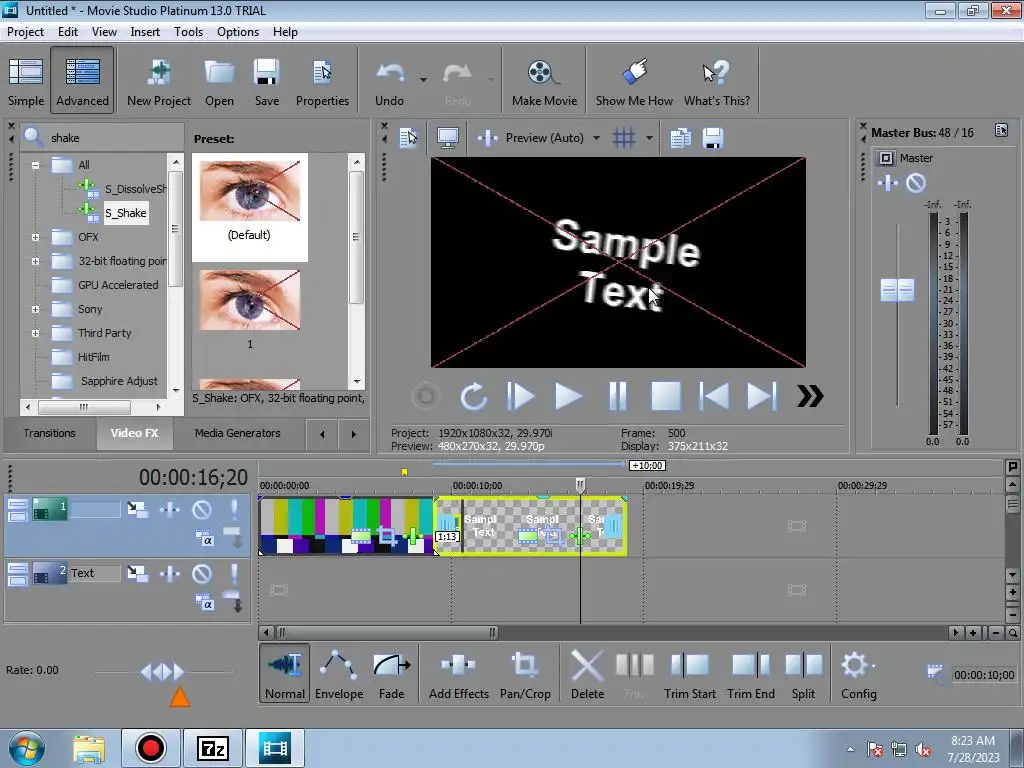Undo the last action
Screen dimensions: 1024x768
[390, 81]
